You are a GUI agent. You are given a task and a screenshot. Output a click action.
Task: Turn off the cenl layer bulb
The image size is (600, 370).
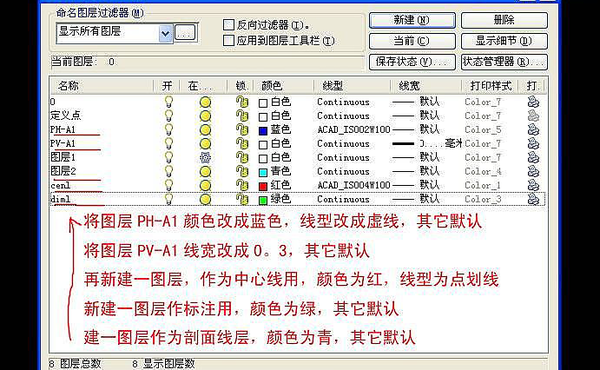click(x=168, y=185)
